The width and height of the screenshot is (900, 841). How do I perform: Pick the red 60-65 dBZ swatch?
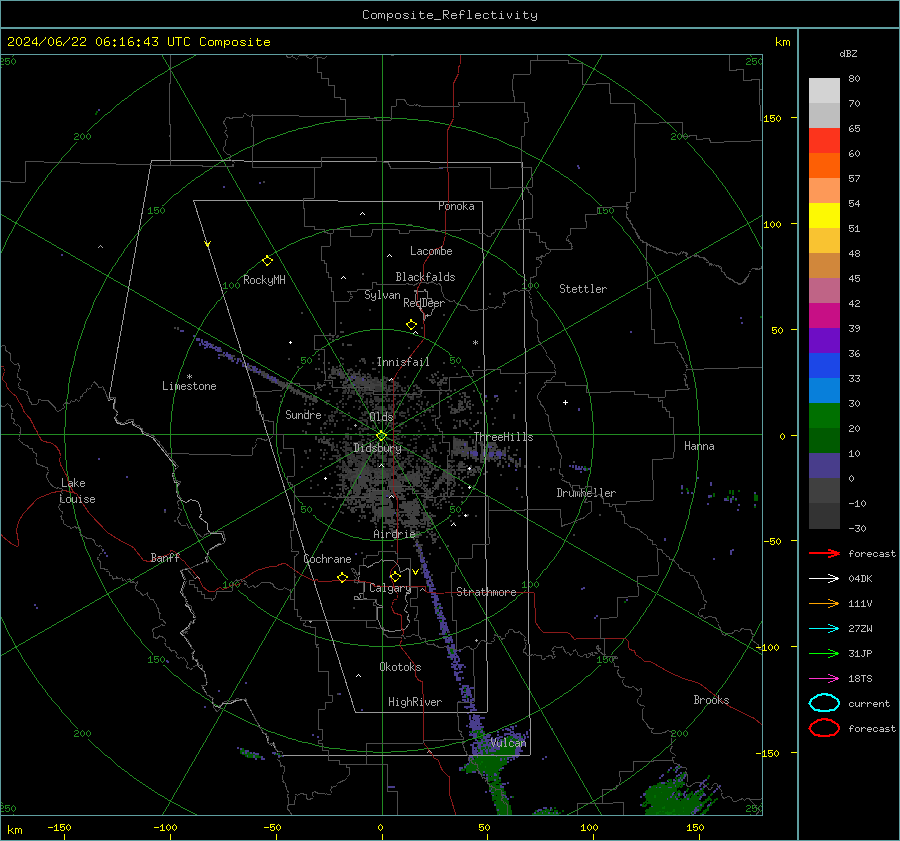[824, 141]
